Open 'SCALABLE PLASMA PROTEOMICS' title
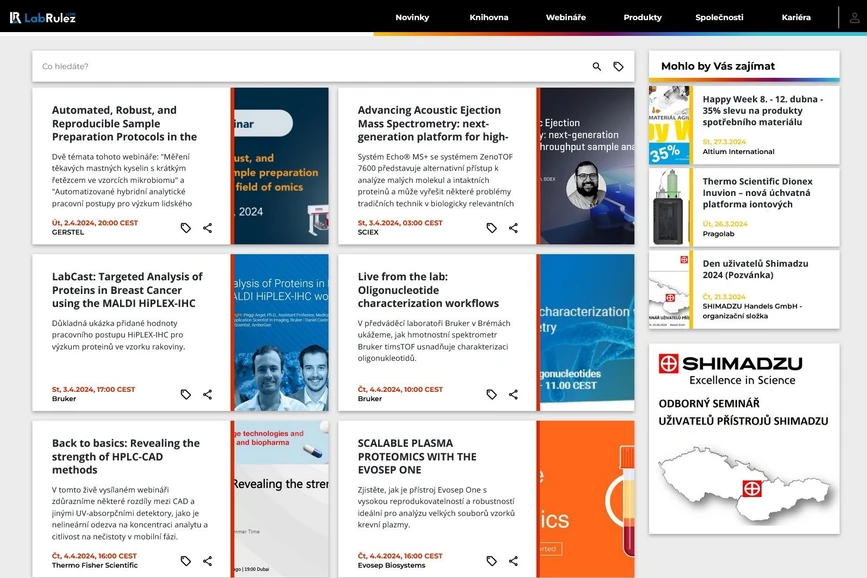 tap(417, 456)
